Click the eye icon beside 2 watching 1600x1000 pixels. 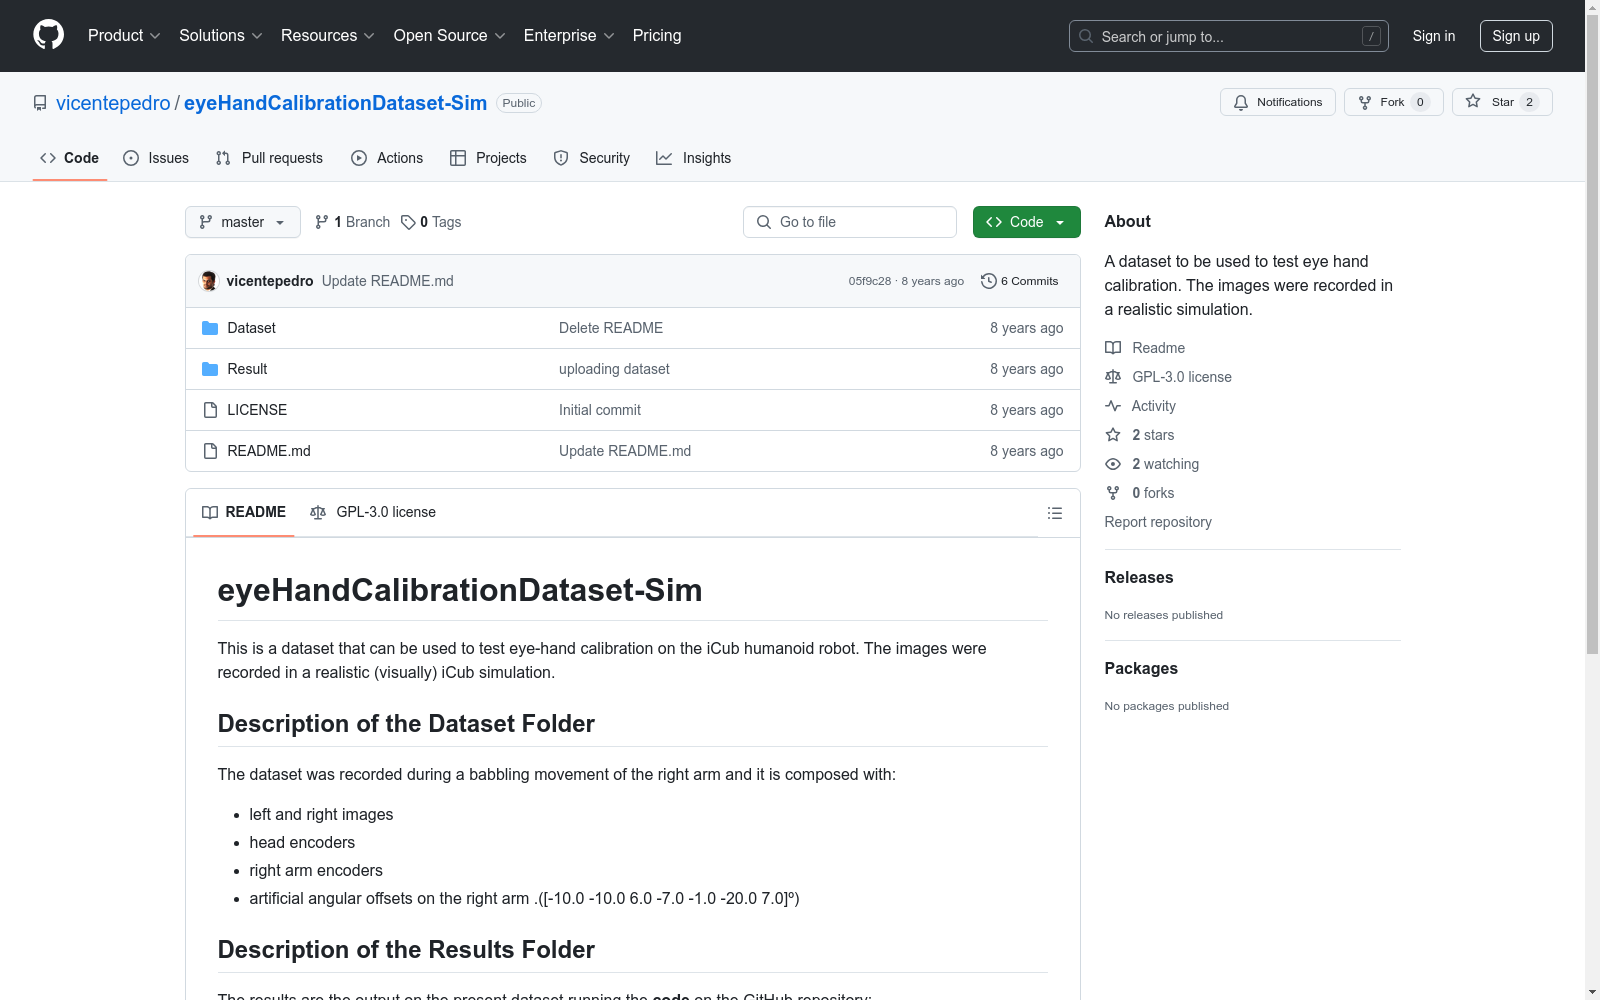pyautogui.click(x=1113, y=464)
